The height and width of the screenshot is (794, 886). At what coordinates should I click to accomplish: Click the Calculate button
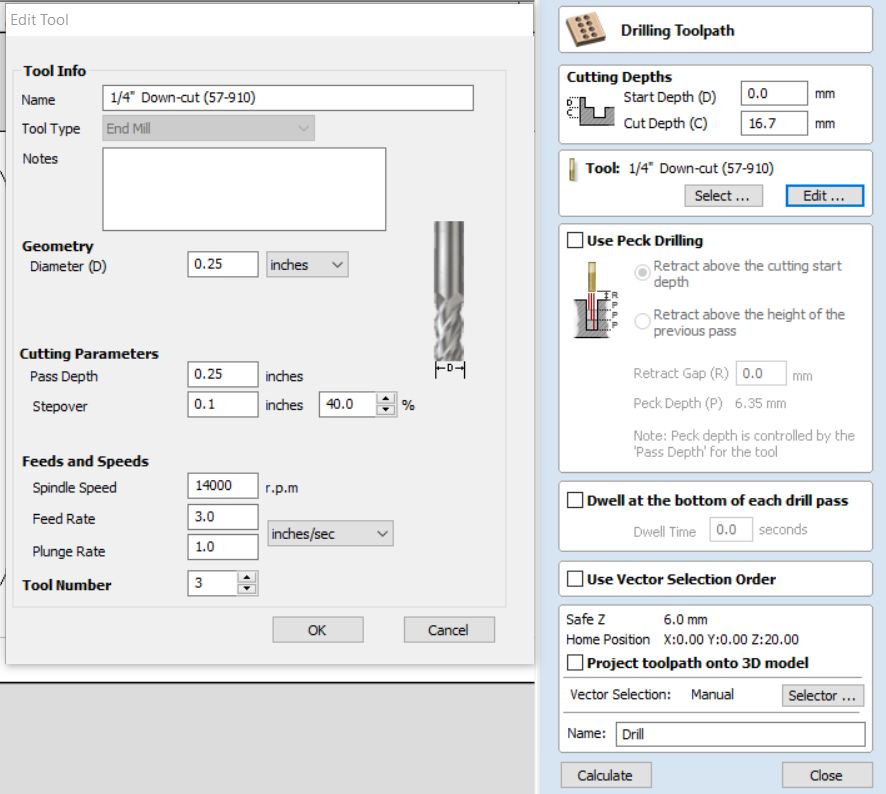tap(606, 775)
